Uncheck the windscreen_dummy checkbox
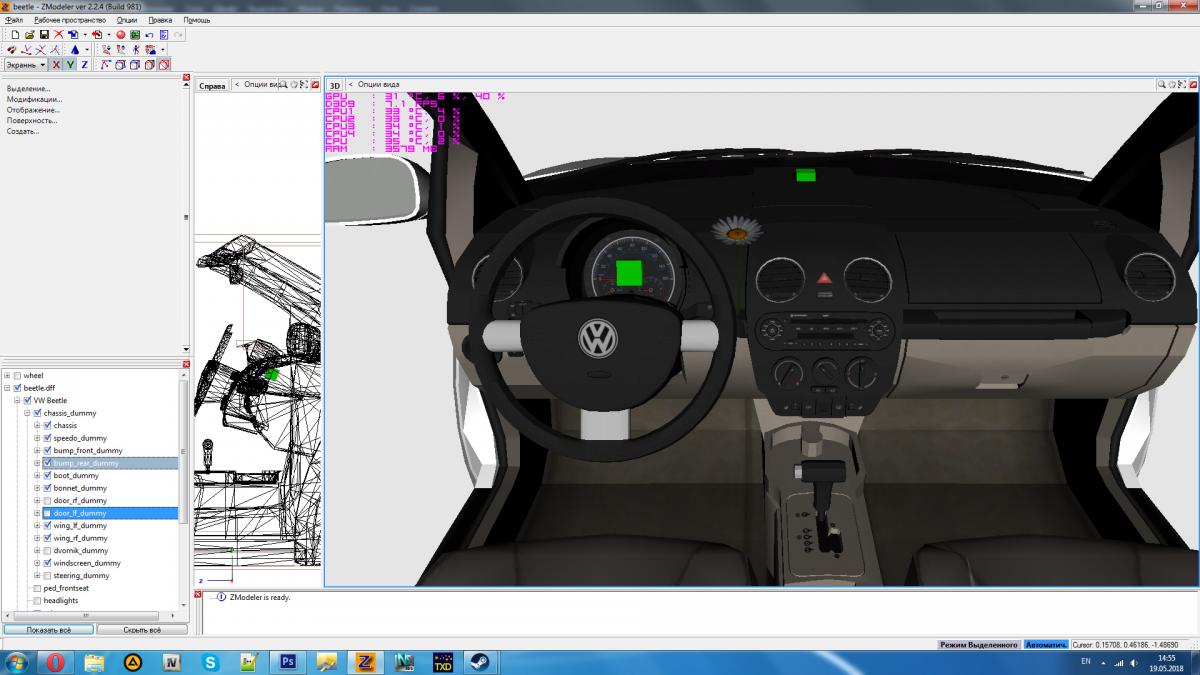 click(x=47, y=563)
